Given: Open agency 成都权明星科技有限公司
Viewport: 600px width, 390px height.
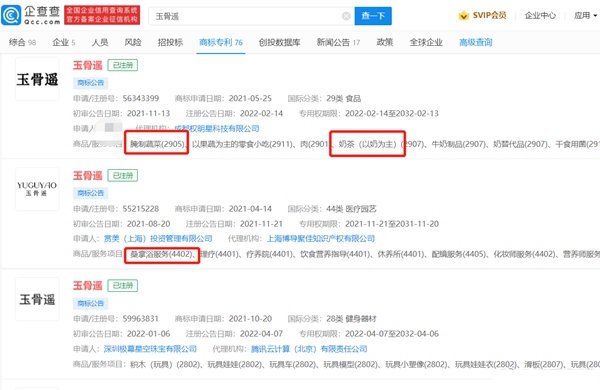Looking at the screenshot, I should tap(217, 128).
